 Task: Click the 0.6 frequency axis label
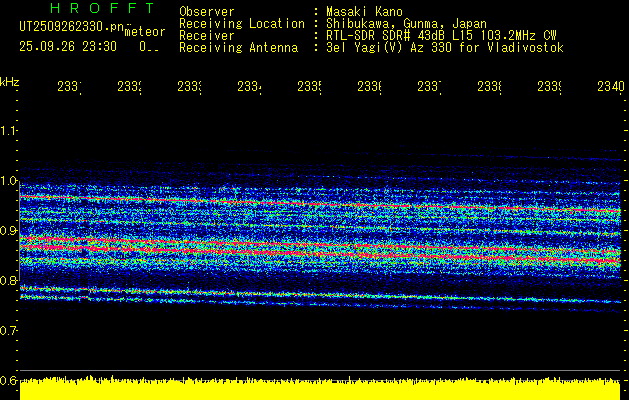coord(9,380)
